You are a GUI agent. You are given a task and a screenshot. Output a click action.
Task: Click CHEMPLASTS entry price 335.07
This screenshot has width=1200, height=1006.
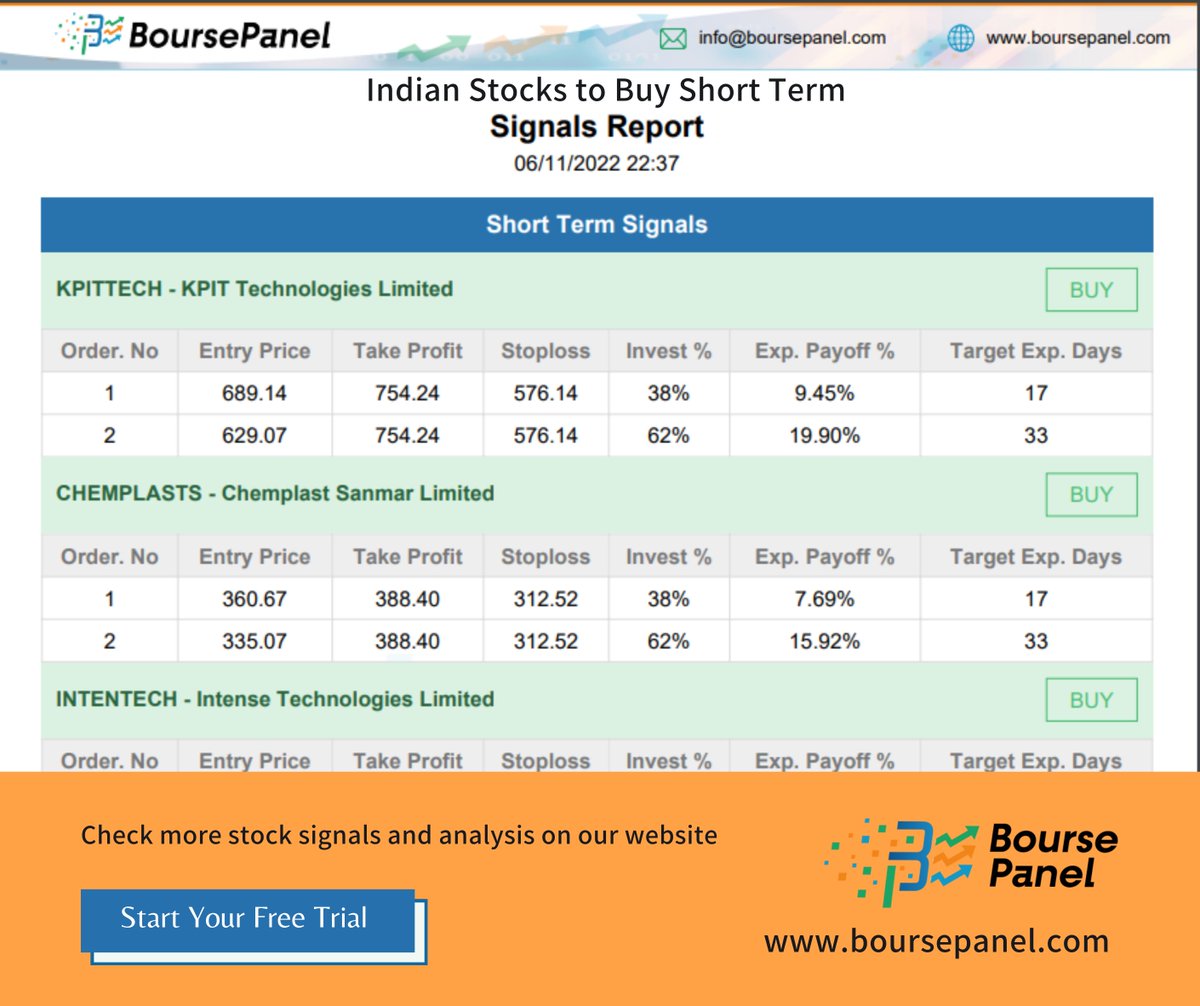pos(254,641)
